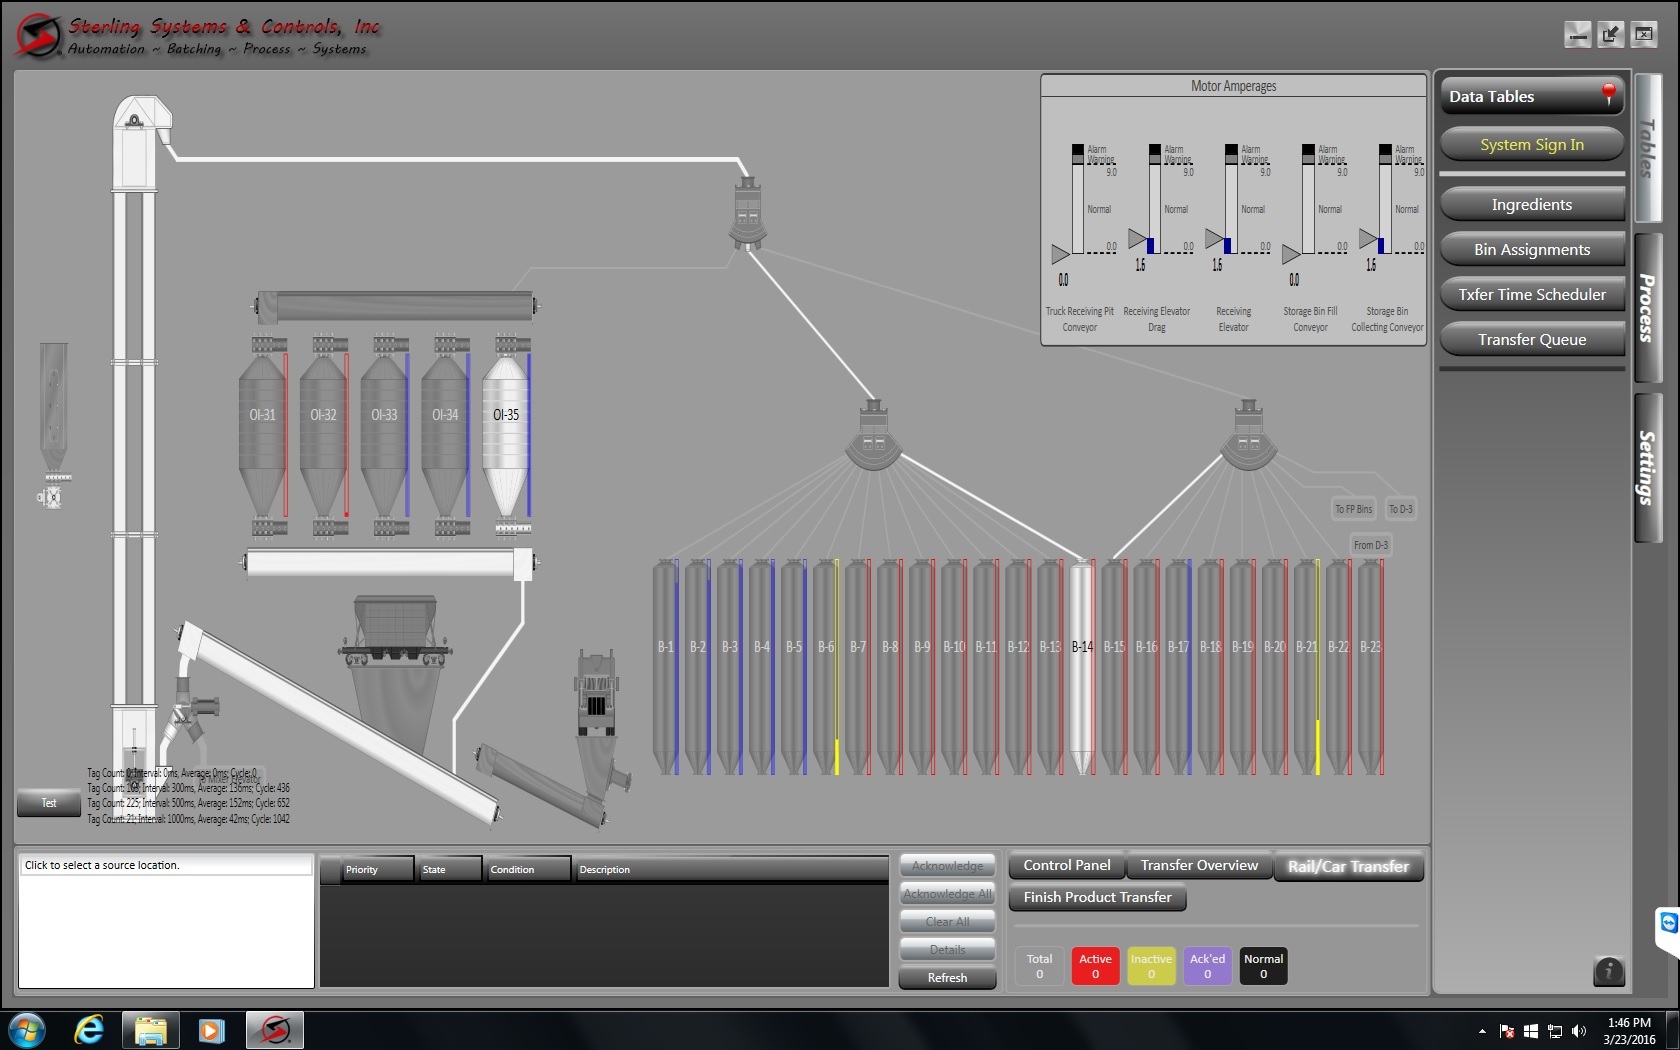Click the B-6 storage bin
1680x1050 pixels.
825,660
